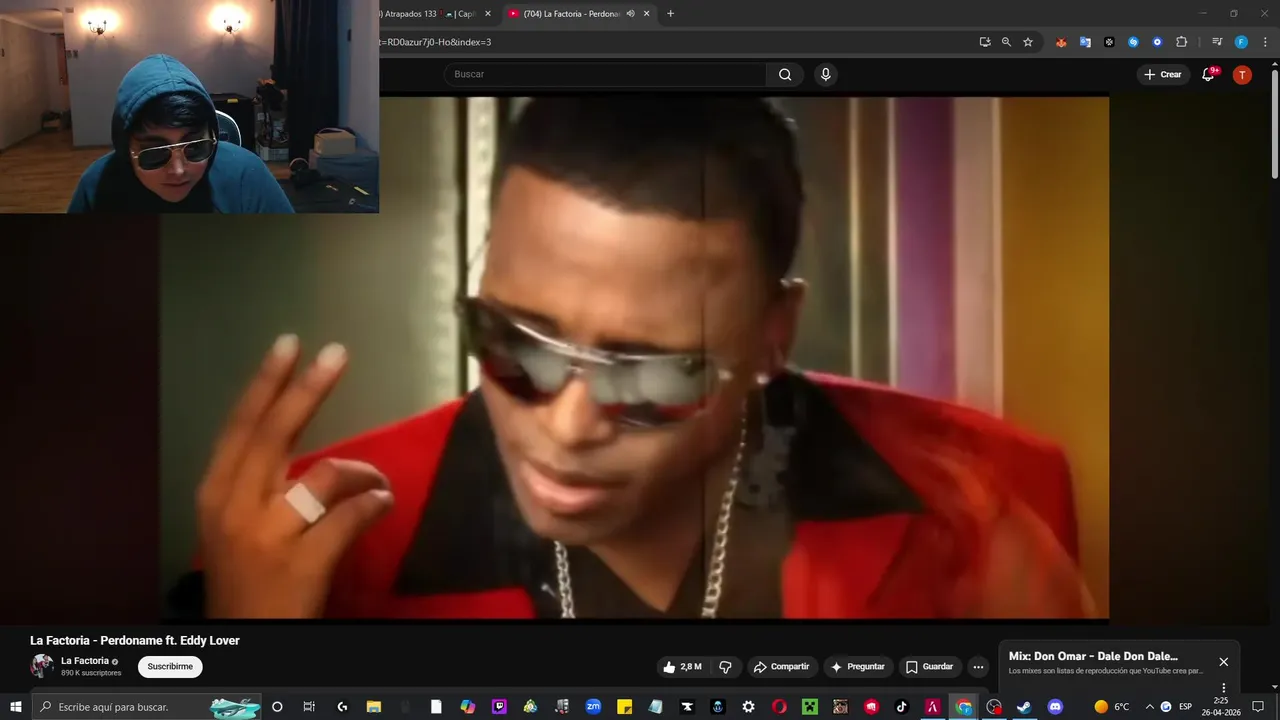Click the La Factoria channel avatar

click(x=42, y=666)
